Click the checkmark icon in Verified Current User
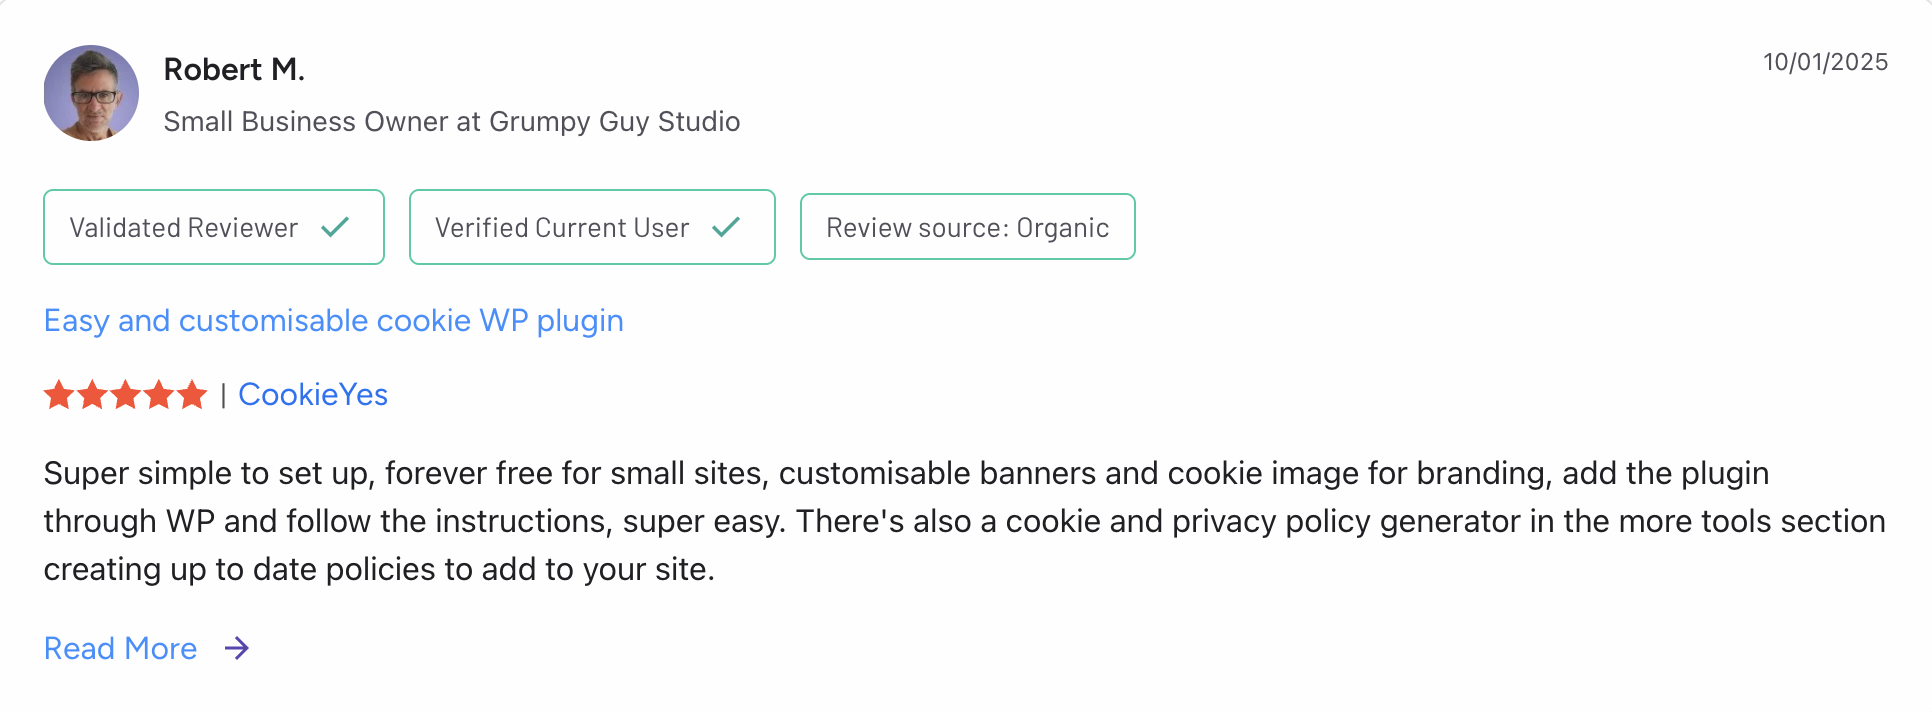 pos(726,227)
